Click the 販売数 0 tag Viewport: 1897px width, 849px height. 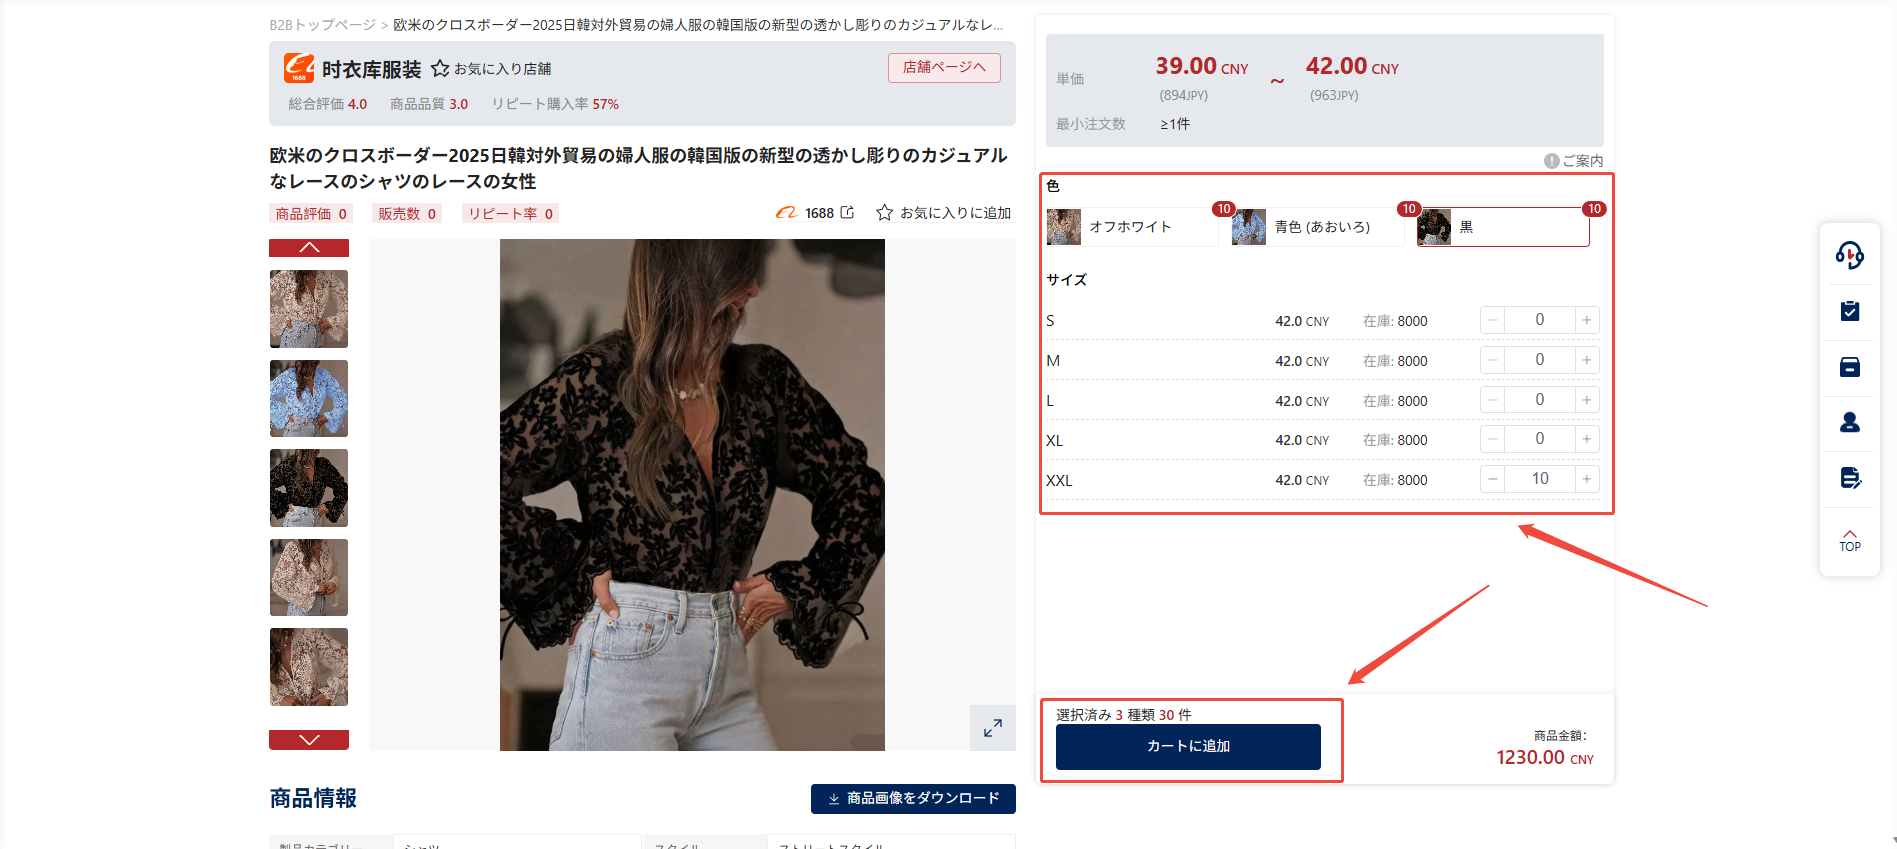407,214
